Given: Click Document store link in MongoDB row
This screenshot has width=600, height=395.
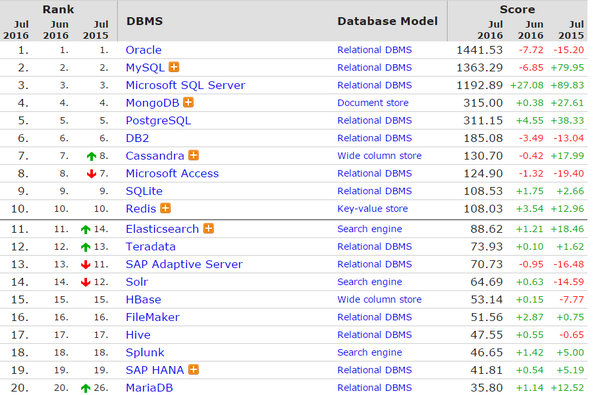Looking at the screenshot, I should pos(373,103).
